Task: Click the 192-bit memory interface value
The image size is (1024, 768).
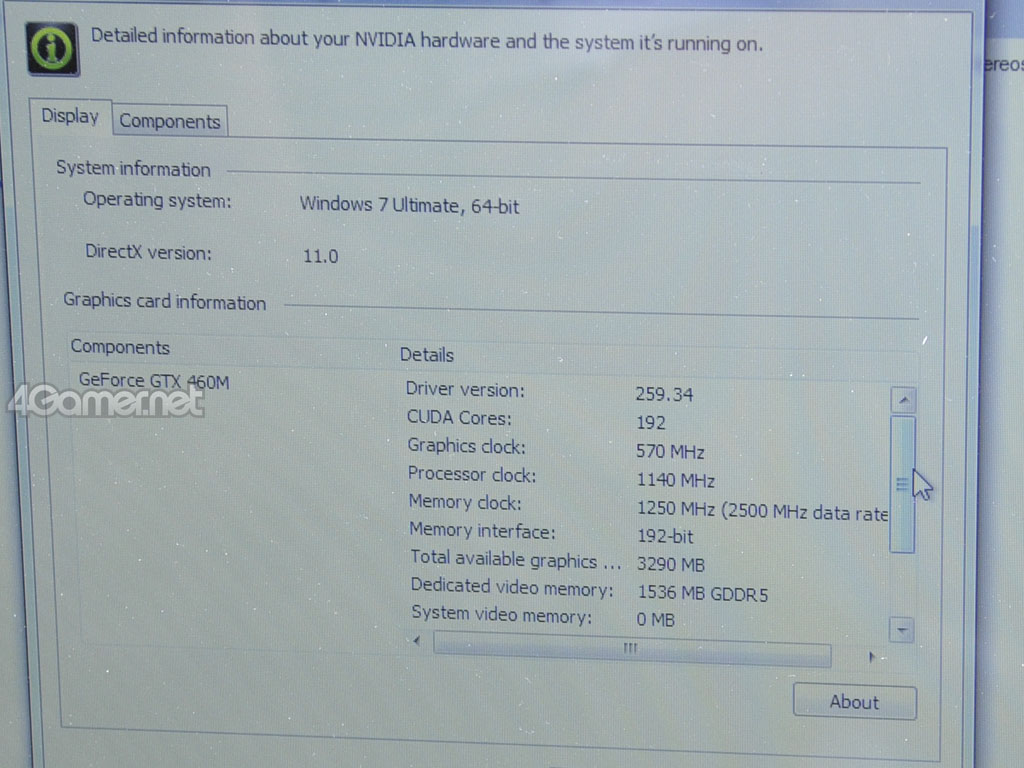Action: pyautogui.click(x=665, y=536)
